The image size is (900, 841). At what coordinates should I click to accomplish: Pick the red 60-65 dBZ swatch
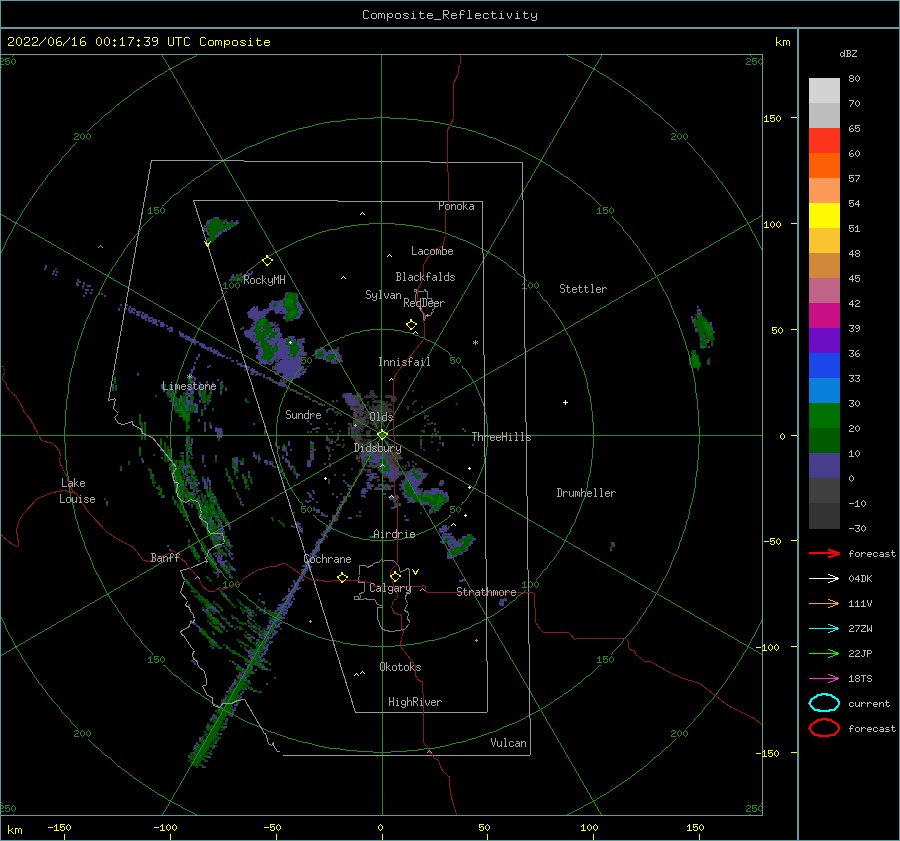[824, 141]
